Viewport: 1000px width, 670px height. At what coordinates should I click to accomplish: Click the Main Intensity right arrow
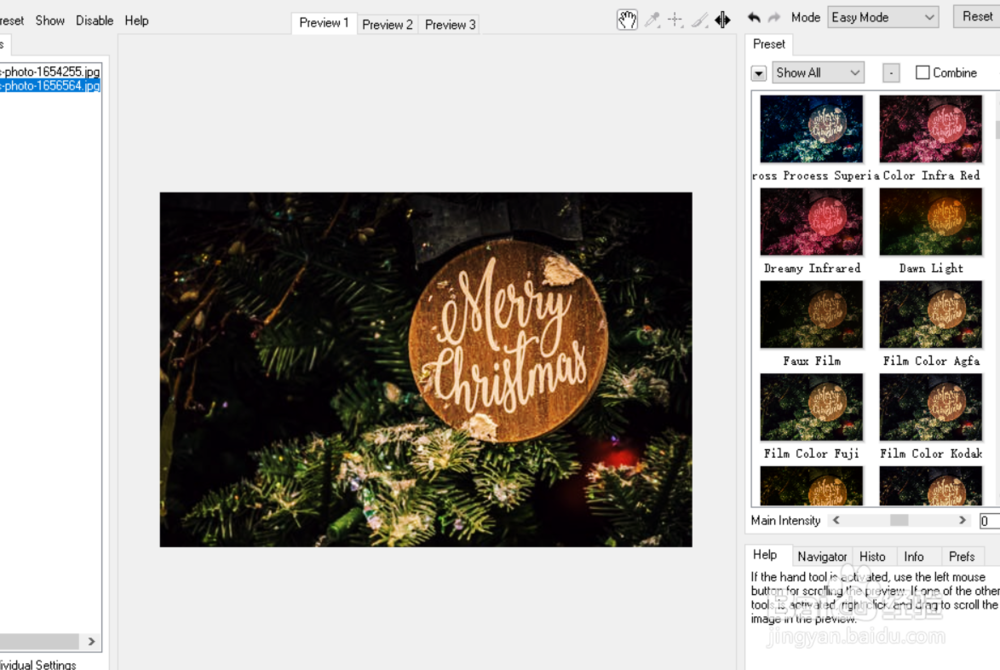(x=962, y=520)
